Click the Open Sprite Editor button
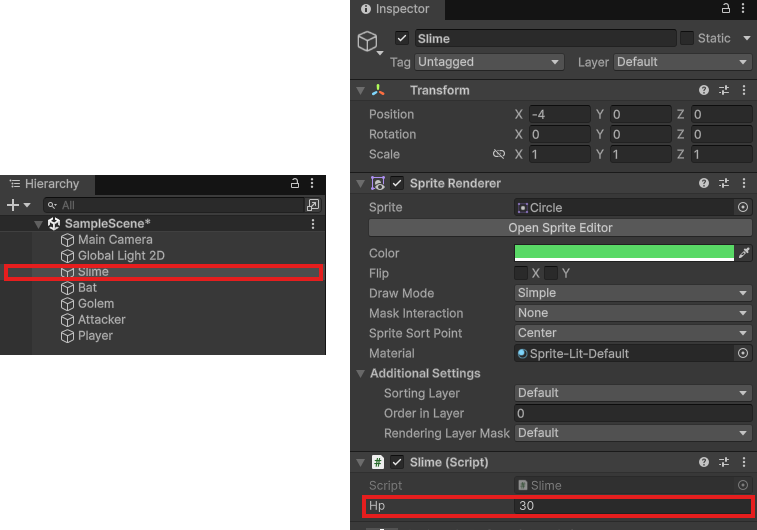Viewport: 757px width, 530px height. (x=560, y=228)
